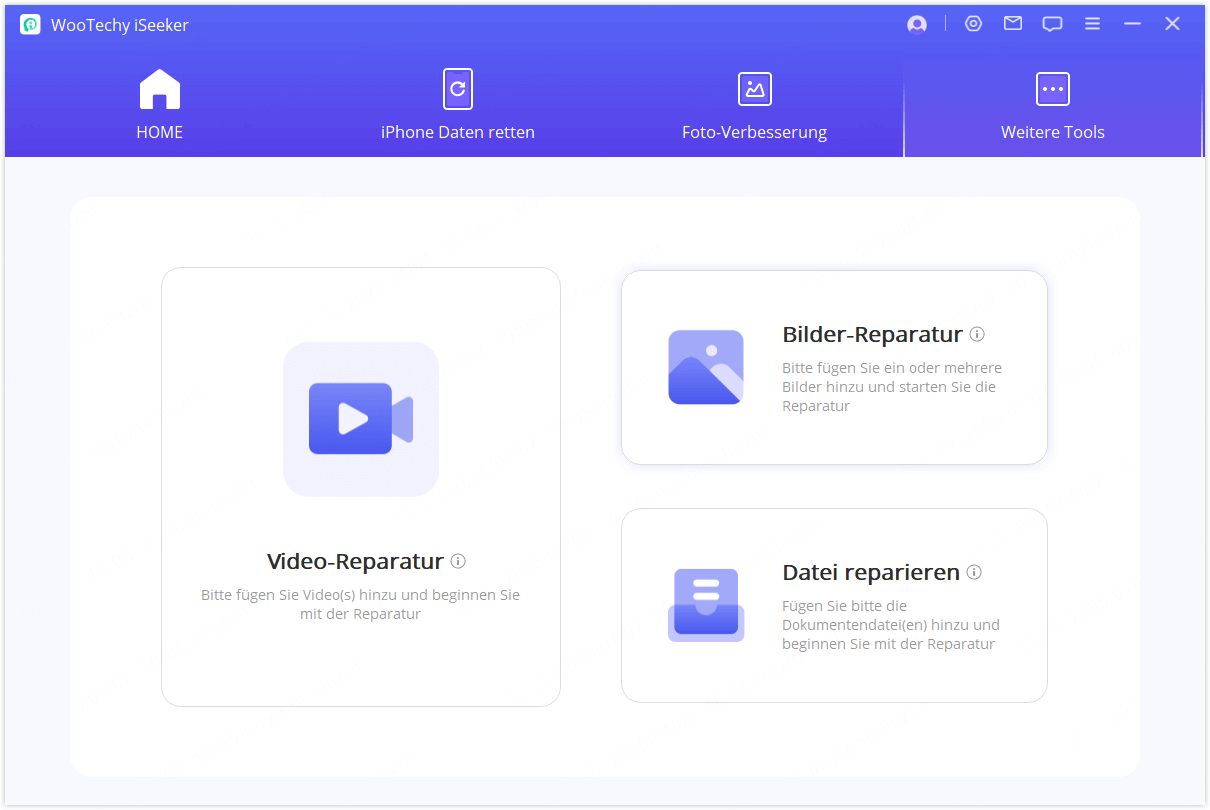Start the Datei reparieren tool card

(834, 605)
